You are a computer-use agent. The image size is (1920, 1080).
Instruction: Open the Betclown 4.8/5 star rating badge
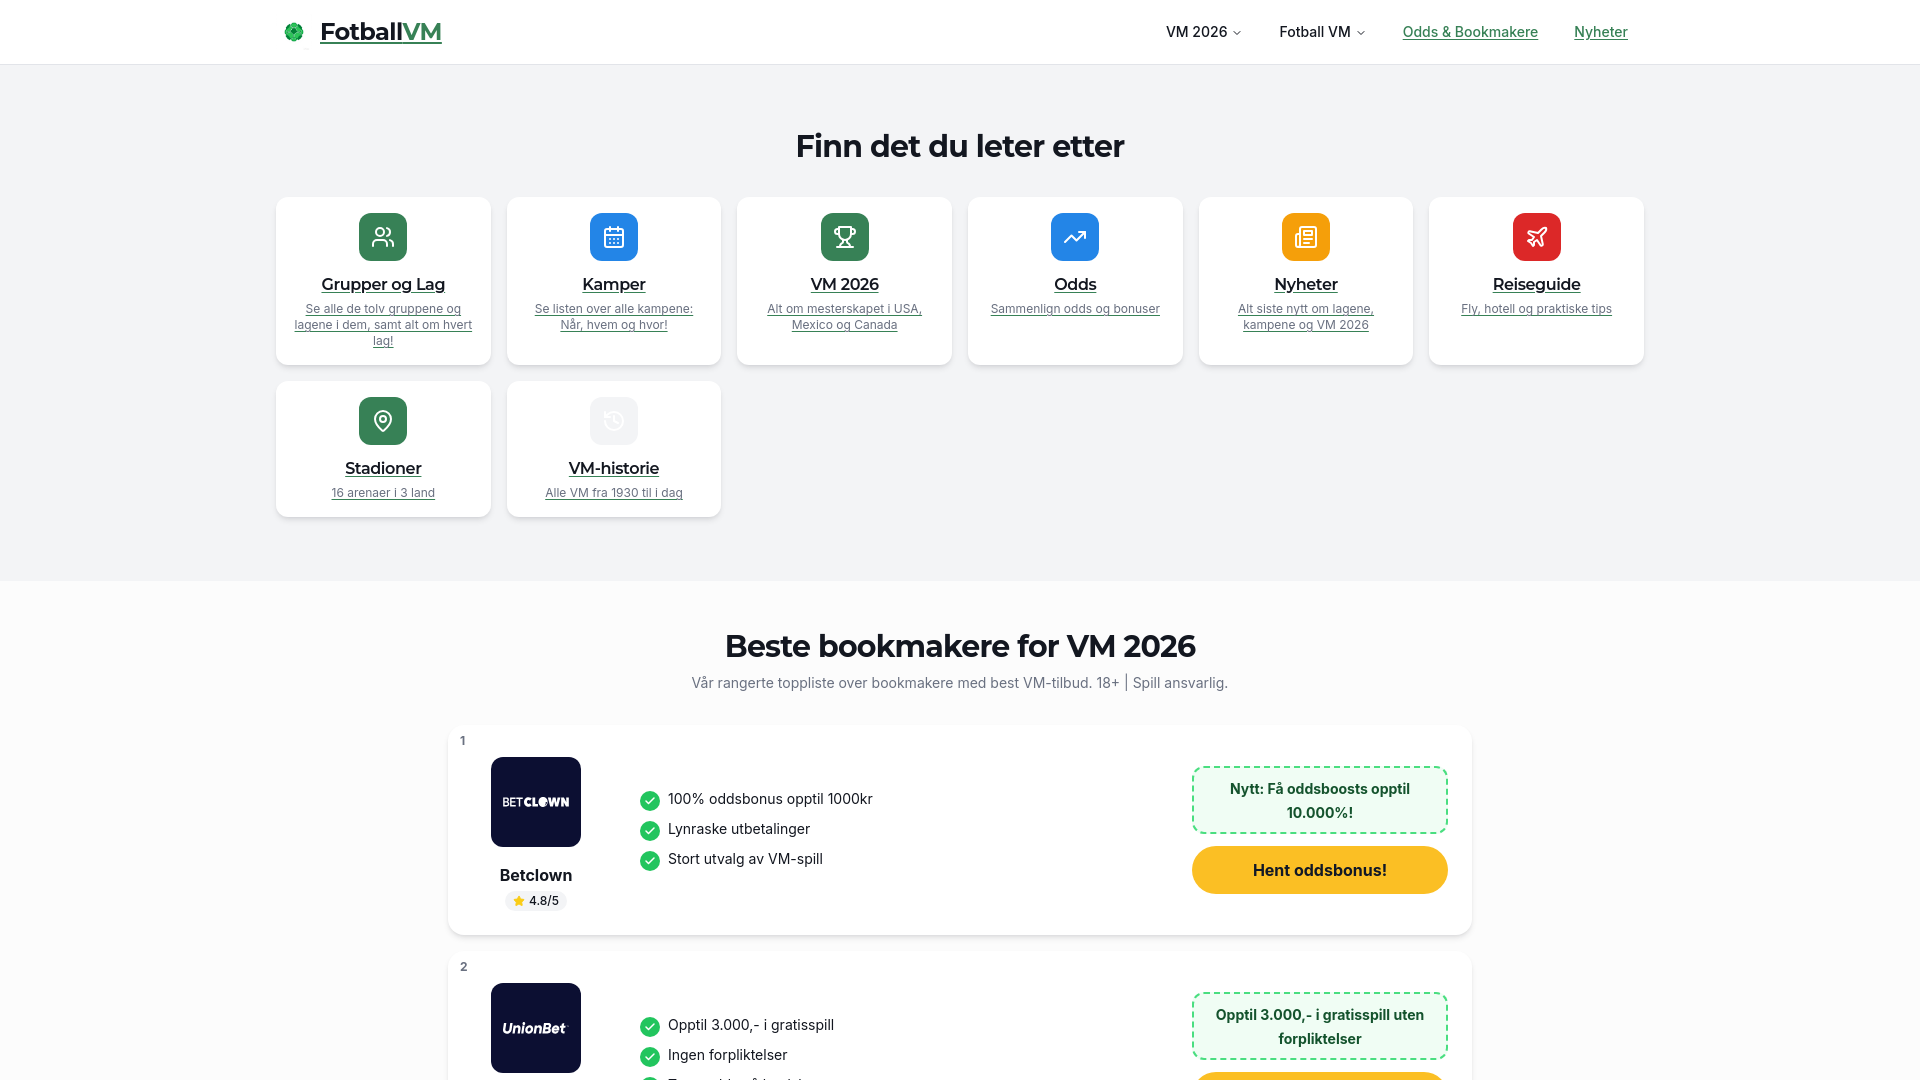coord(536,901)
